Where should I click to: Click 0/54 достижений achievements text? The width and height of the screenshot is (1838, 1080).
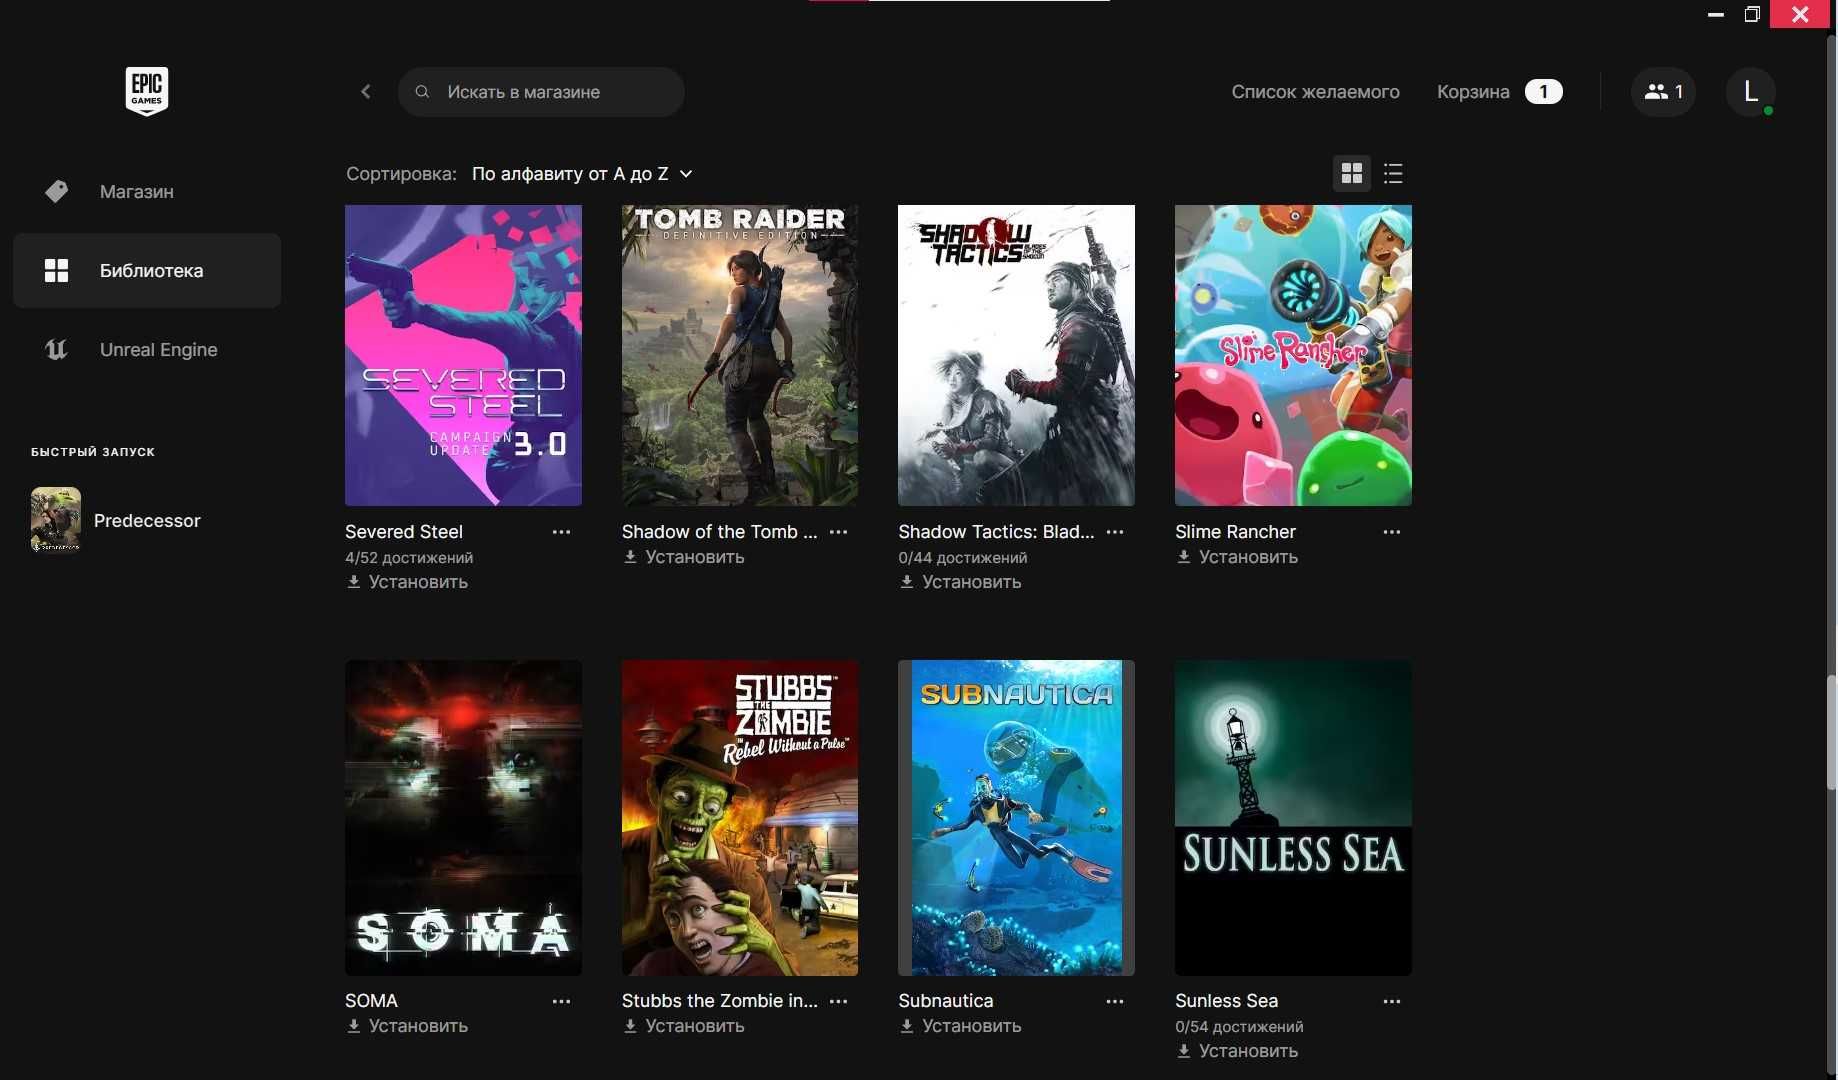(x=1239, y=1027)
